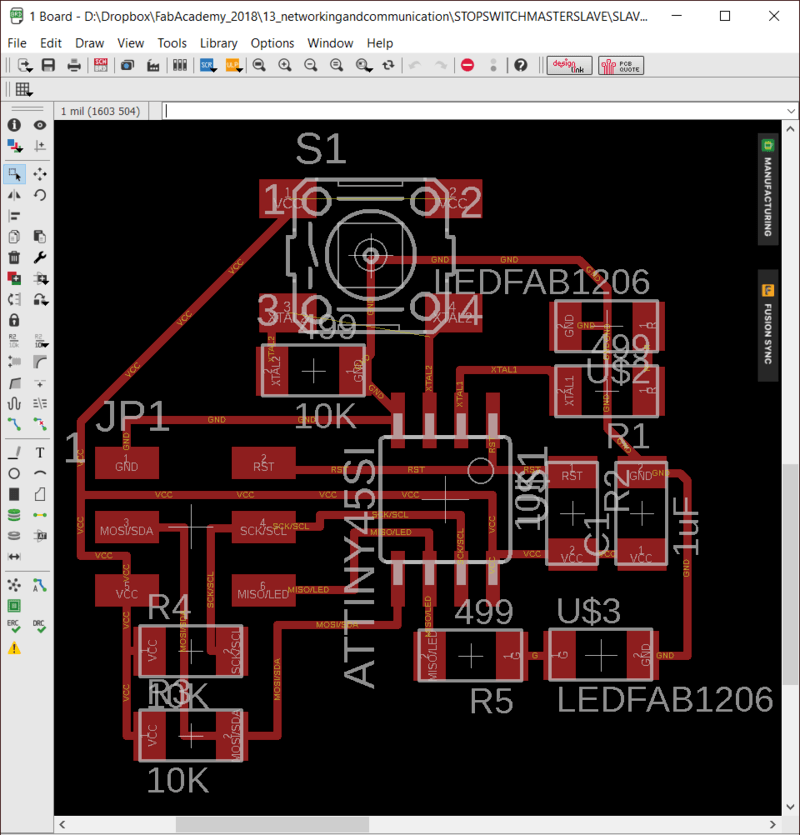Select the Route airwire tool
This screenshot has height=835, width=800.
click(x=14, y=424)
